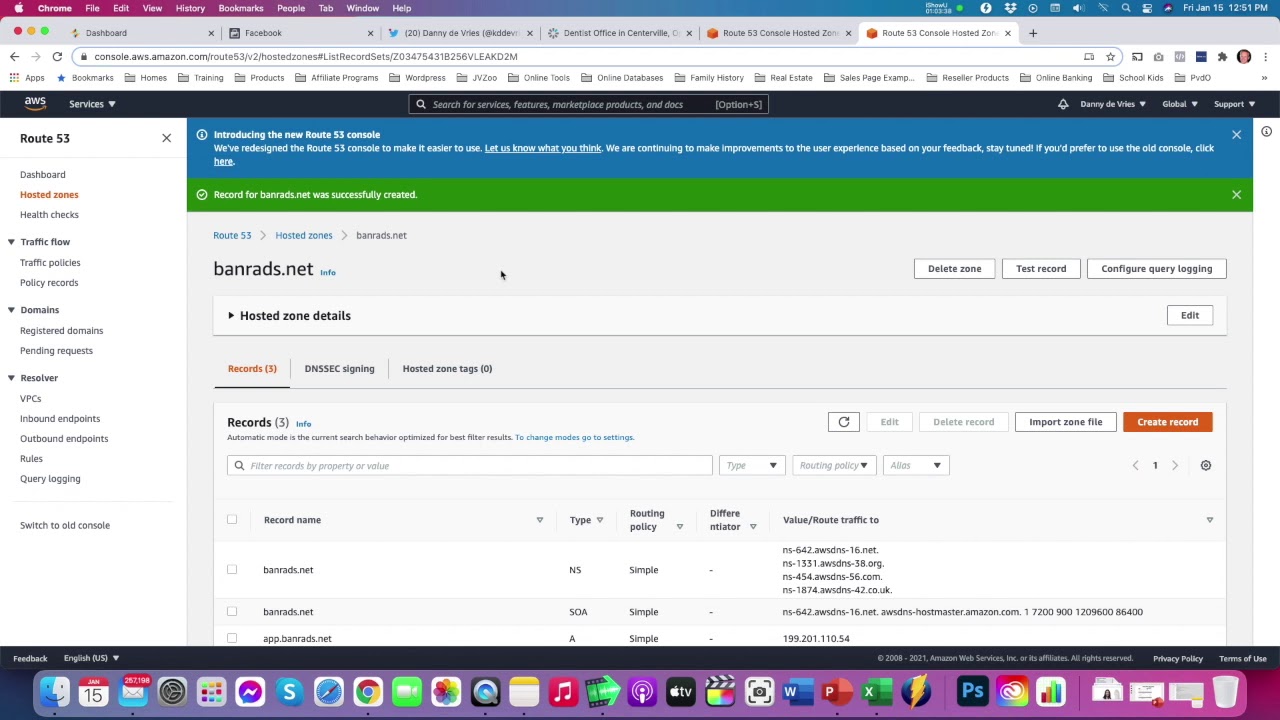The height and width of the screenshot is (720, 1280).
Task: Click Configure query logging button
Action: [x=1156, y=269]
